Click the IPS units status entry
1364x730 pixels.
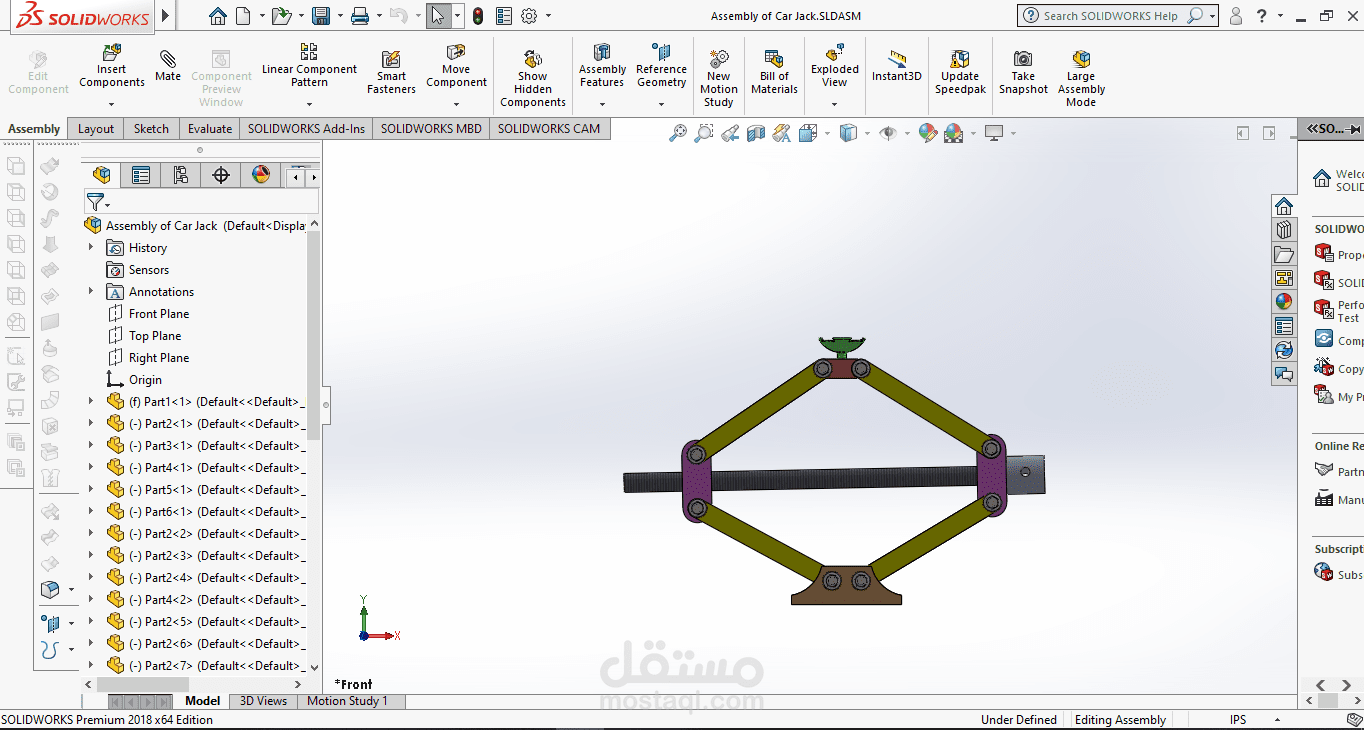pos(1238,719)
